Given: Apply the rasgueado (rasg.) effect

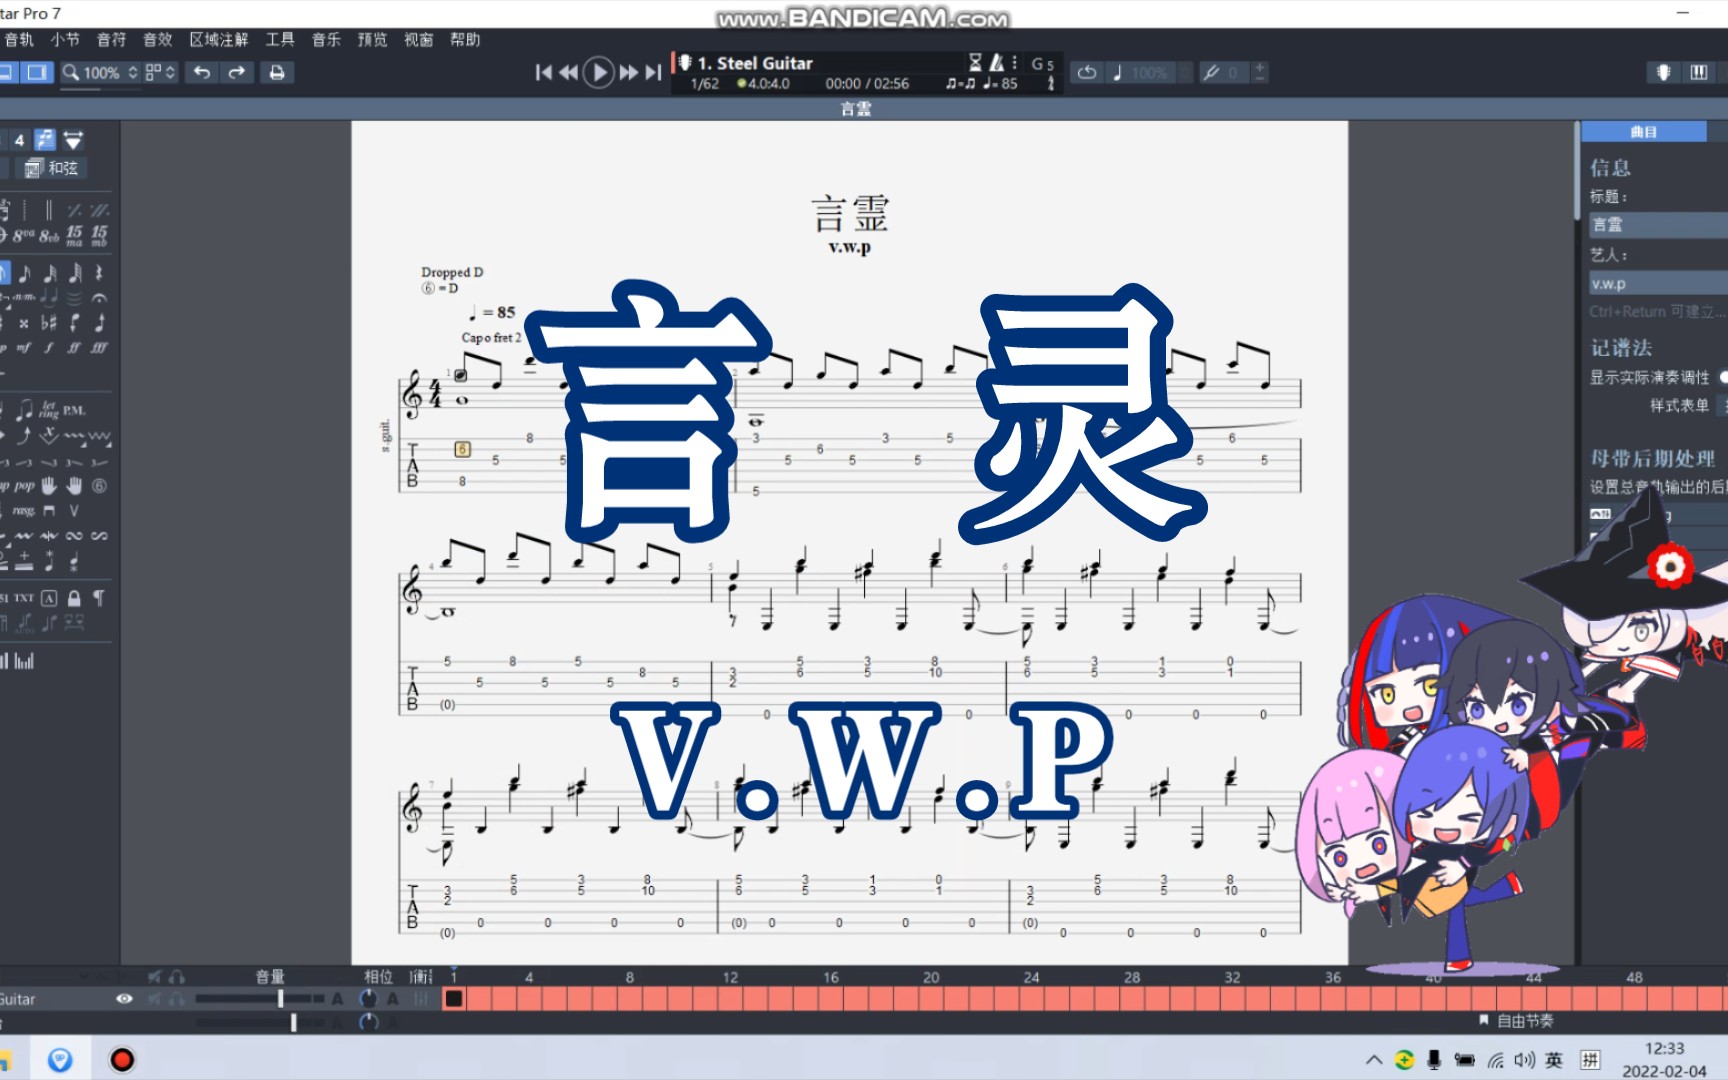Looking at the screenshot, I should 24,511.
